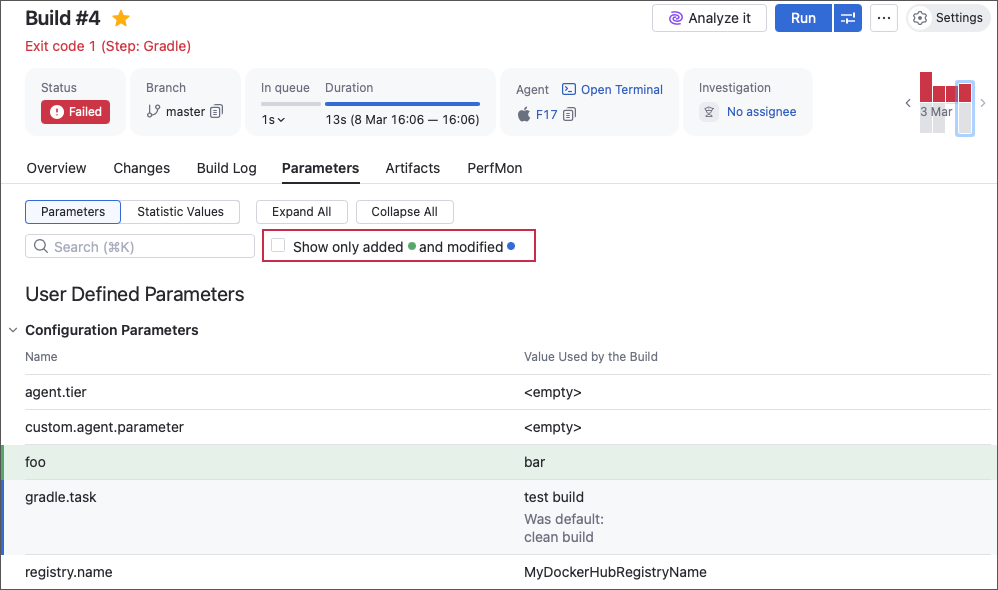
Task: Click the duration text 13s (8 Mar 16:06 — 16:06)
Action: click(402, 120)
